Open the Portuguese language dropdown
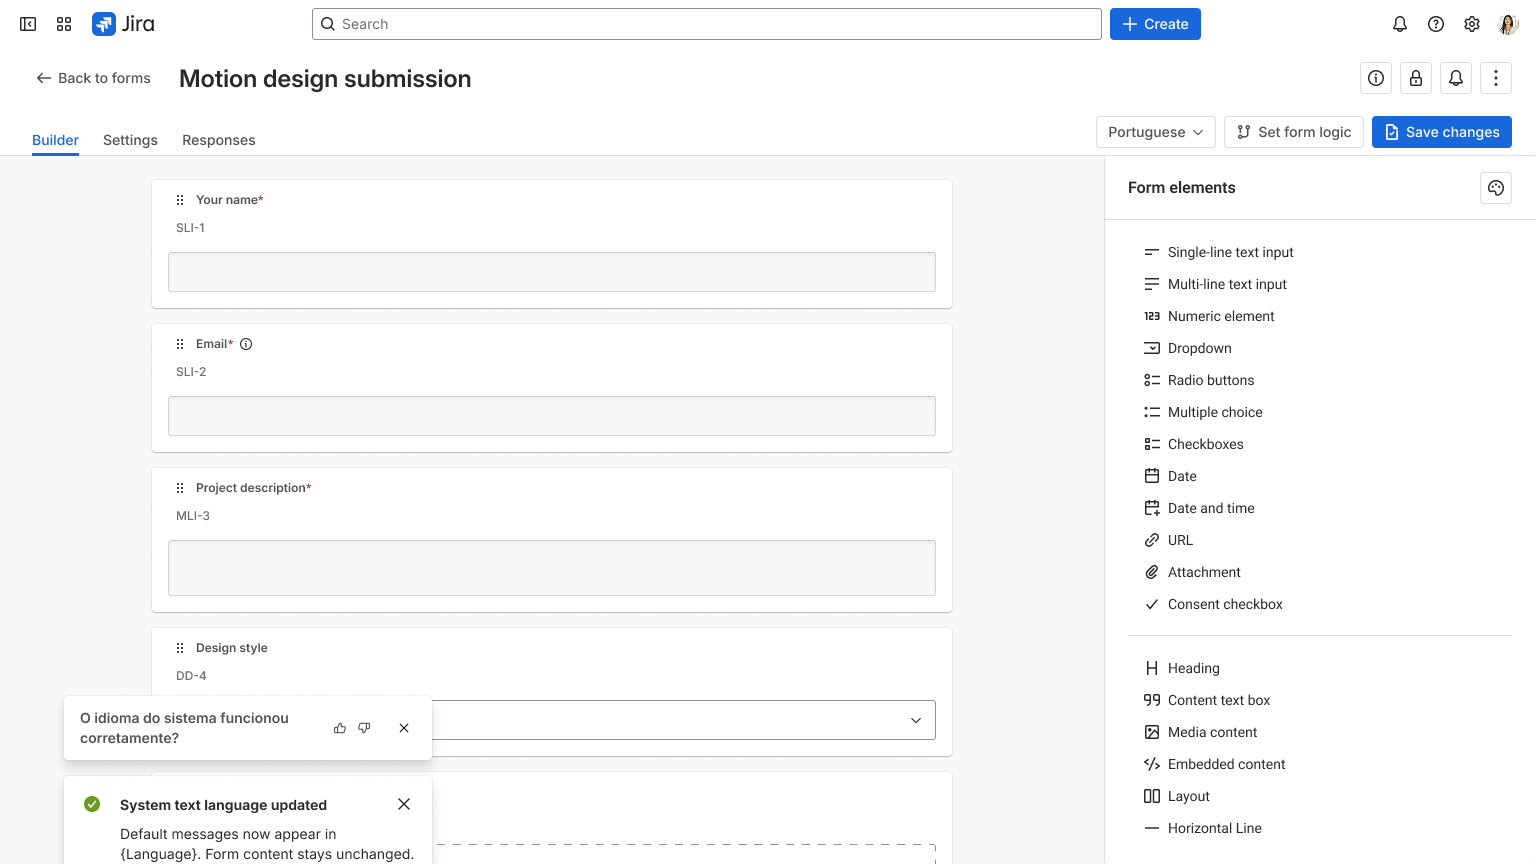Viewport: 1536px width, 864px height. click(1156, 132)
